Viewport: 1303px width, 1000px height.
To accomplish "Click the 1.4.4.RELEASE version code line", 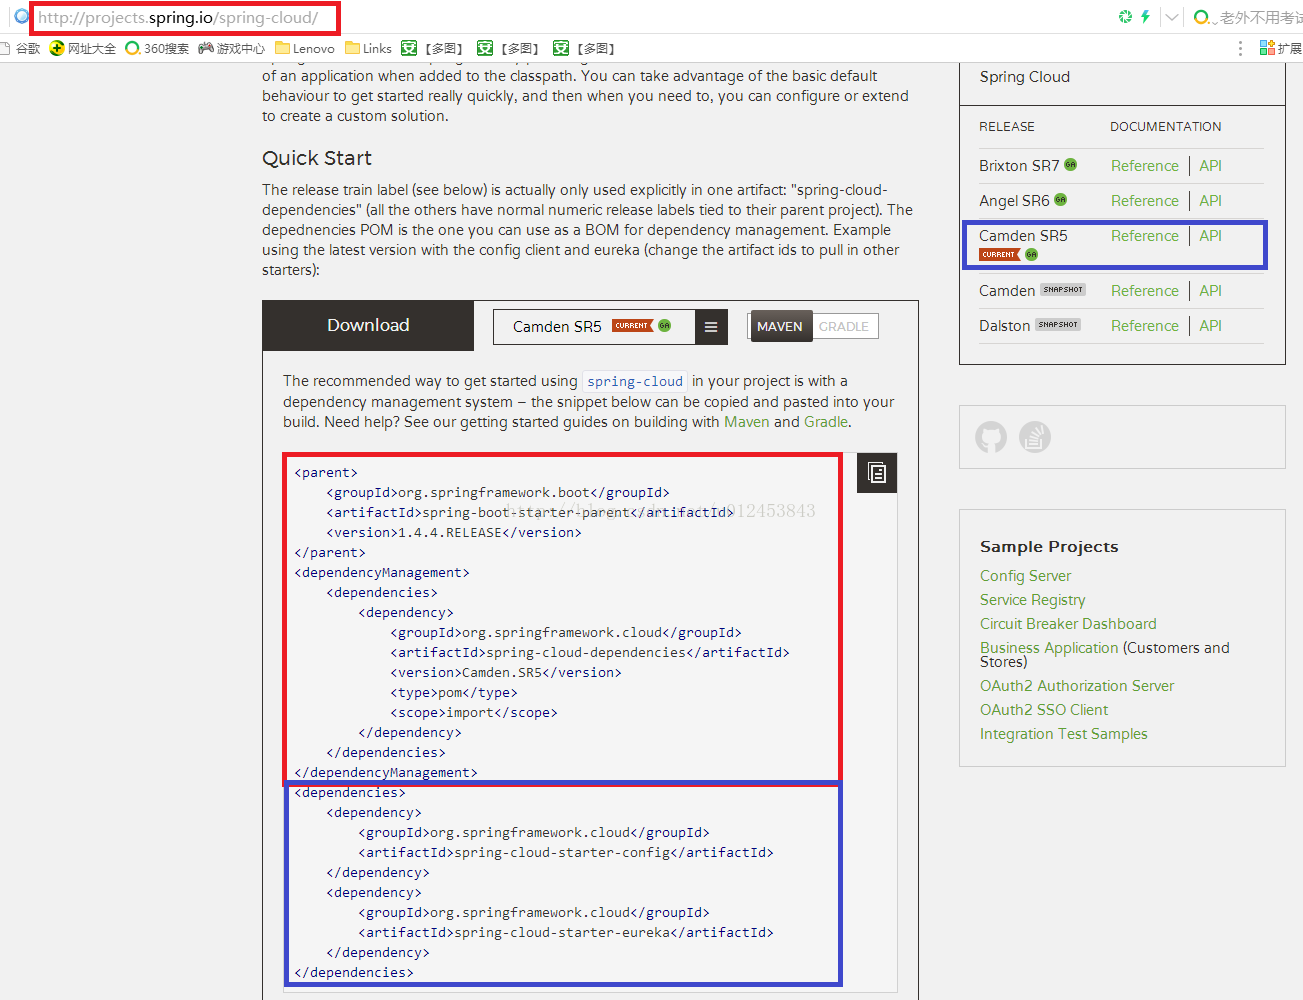I will [454, 533].
